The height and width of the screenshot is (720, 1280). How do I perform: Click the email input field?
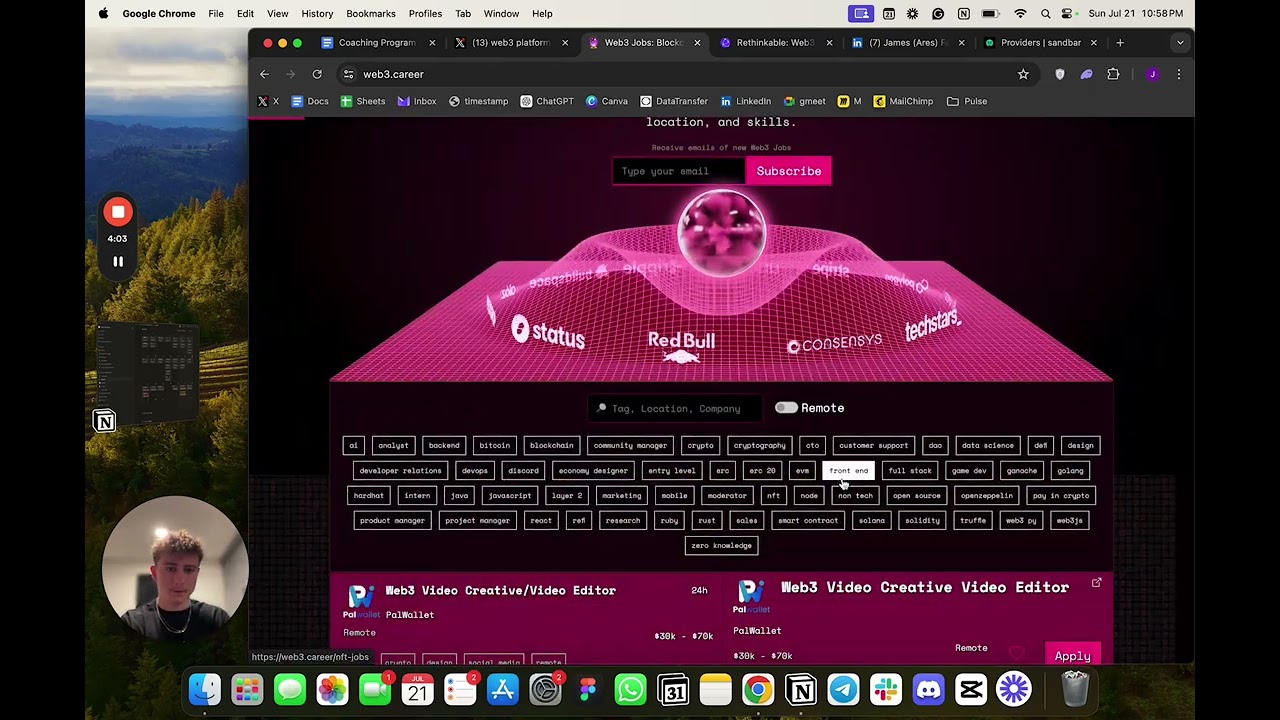click(678, 171)
